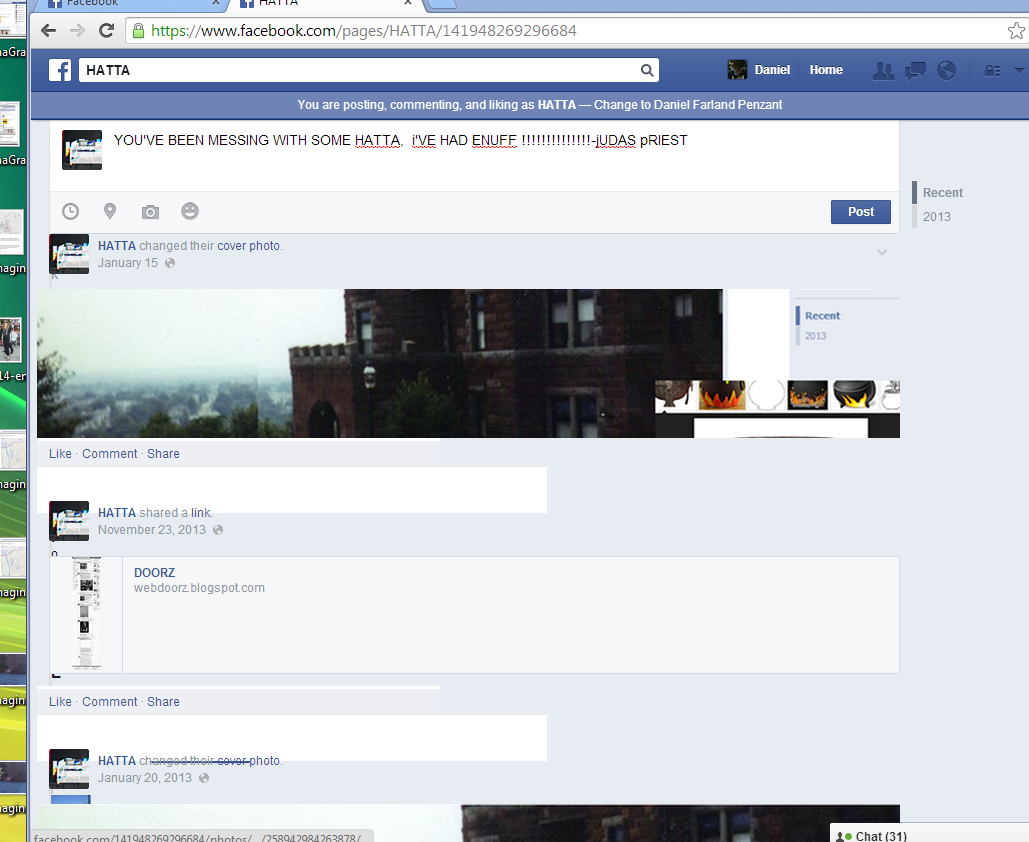Open the globe notifications icon

click(x=946, y=70)
